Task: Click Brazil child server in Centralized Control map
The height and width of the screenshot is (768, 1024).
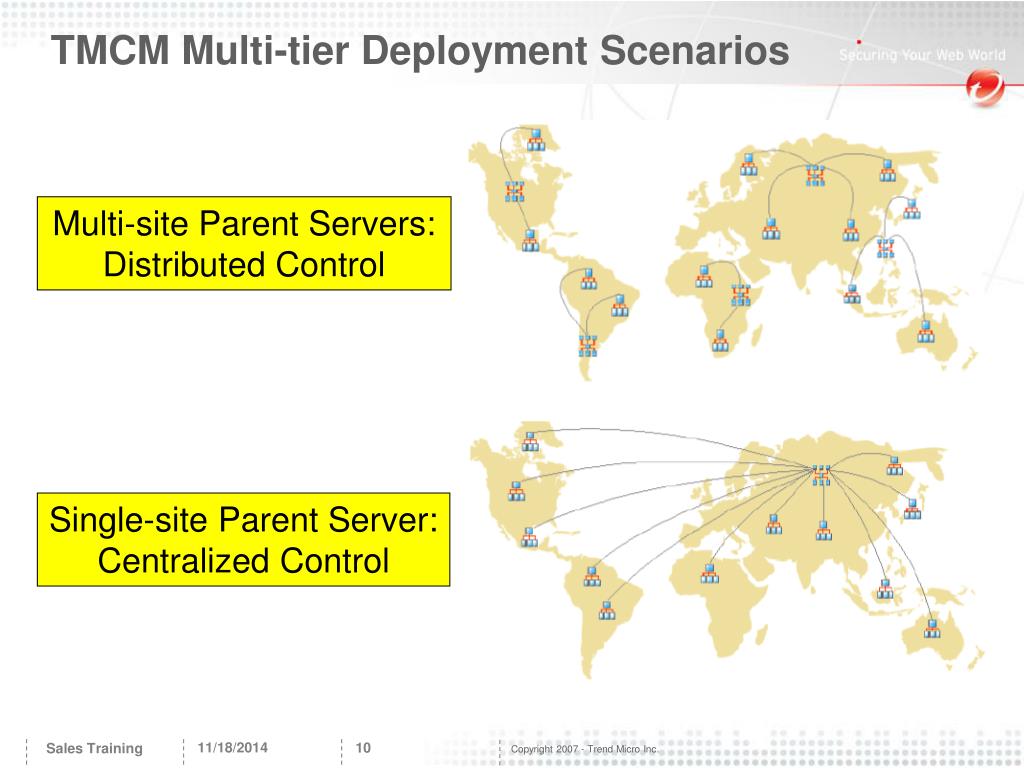Action: click(607, 611)
